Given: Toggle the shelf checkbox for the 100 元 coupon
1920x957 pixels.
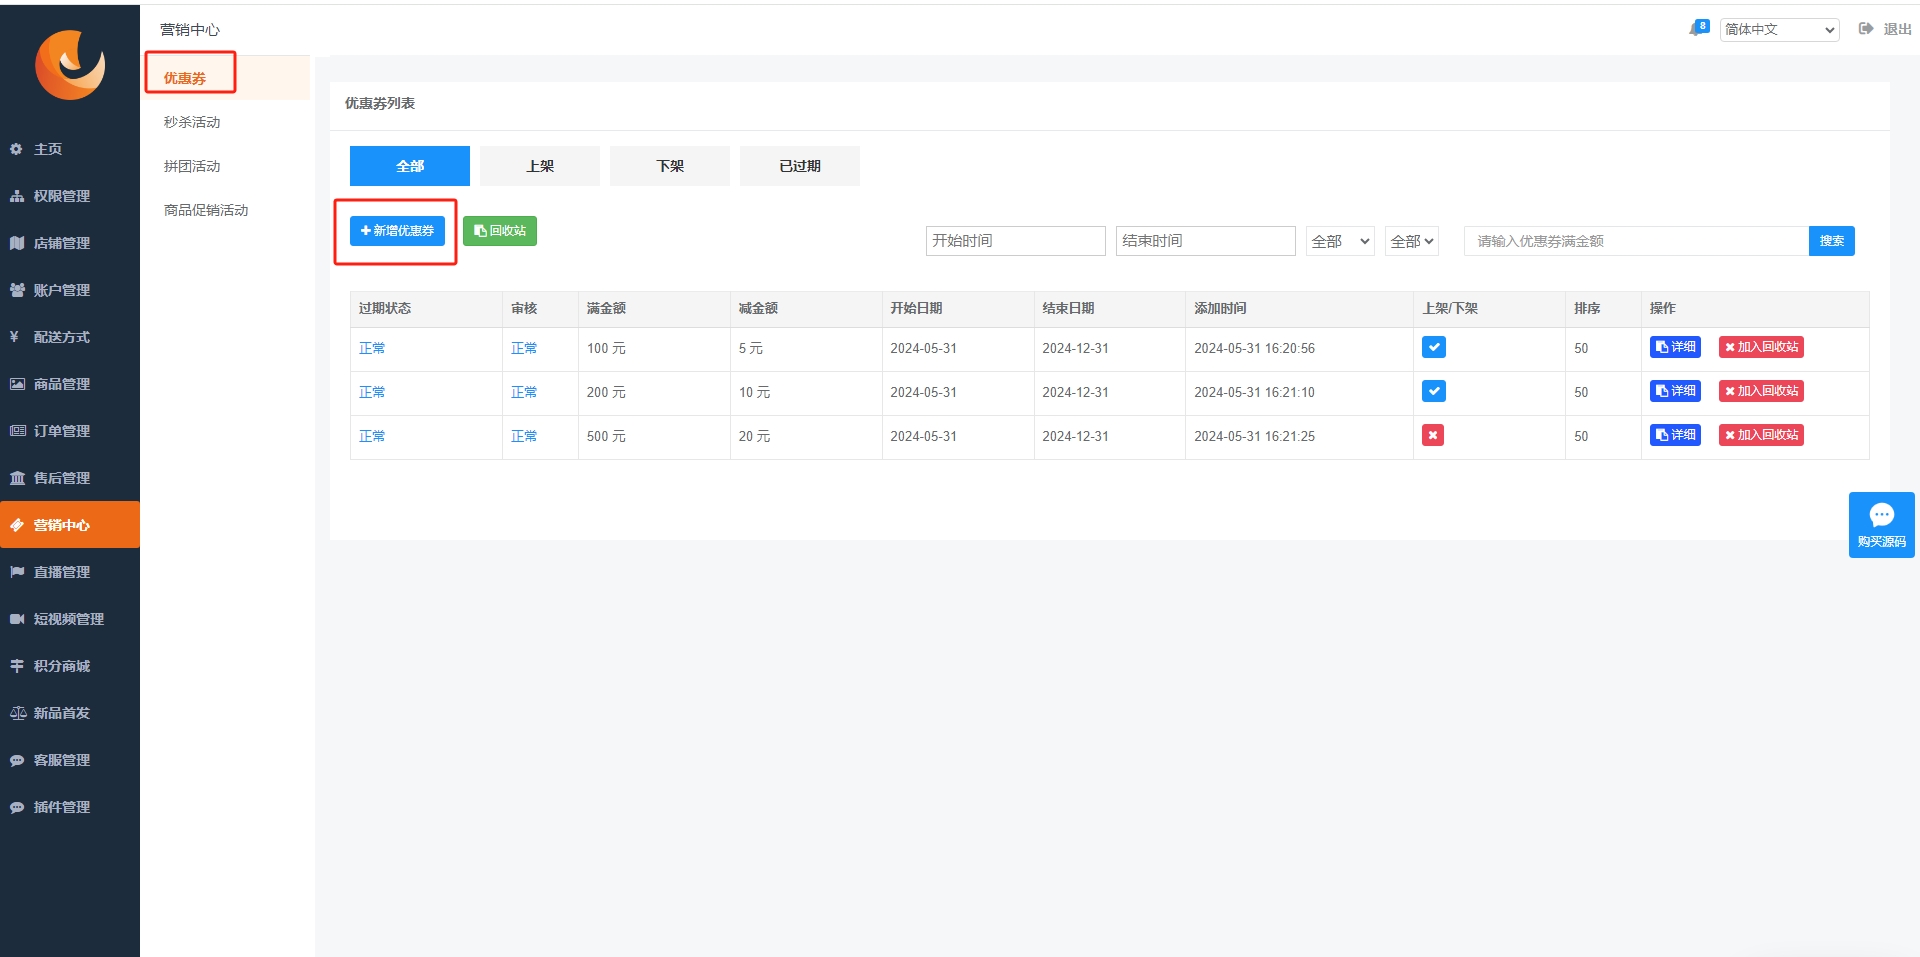Looking at the screenshot, I should tap(1433, 347).
